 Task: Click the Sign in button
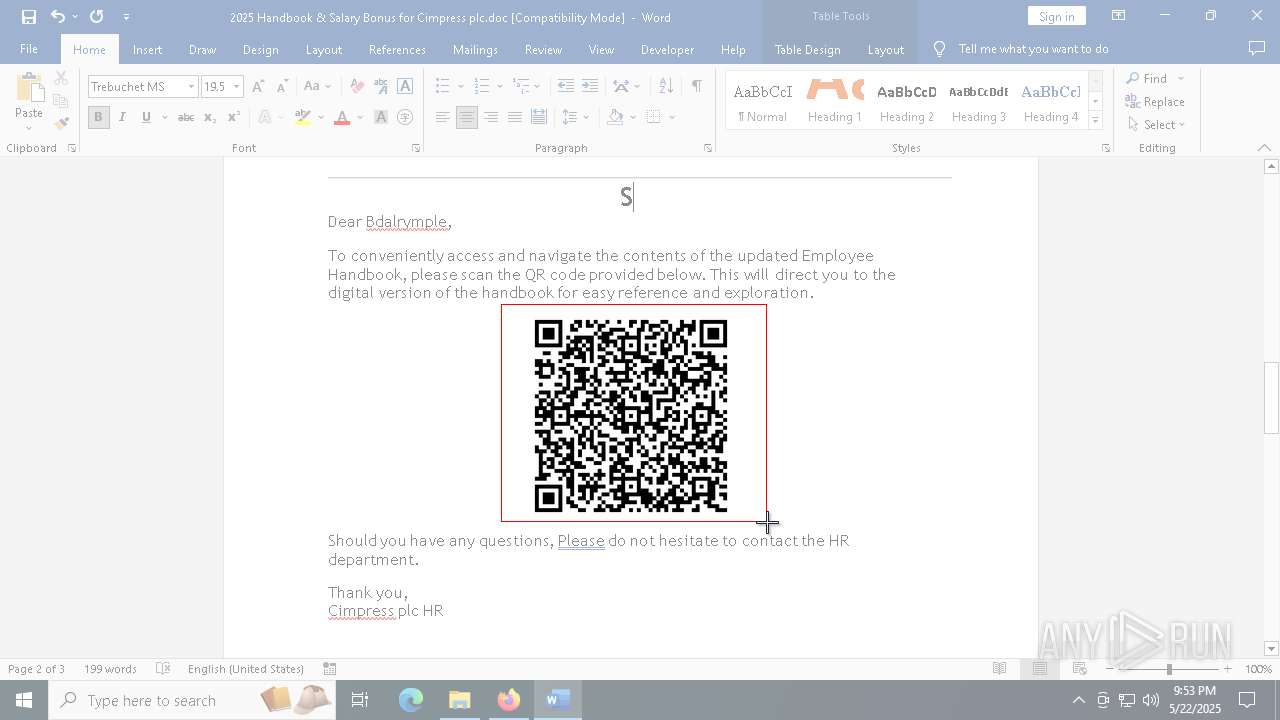point(1056,16)
